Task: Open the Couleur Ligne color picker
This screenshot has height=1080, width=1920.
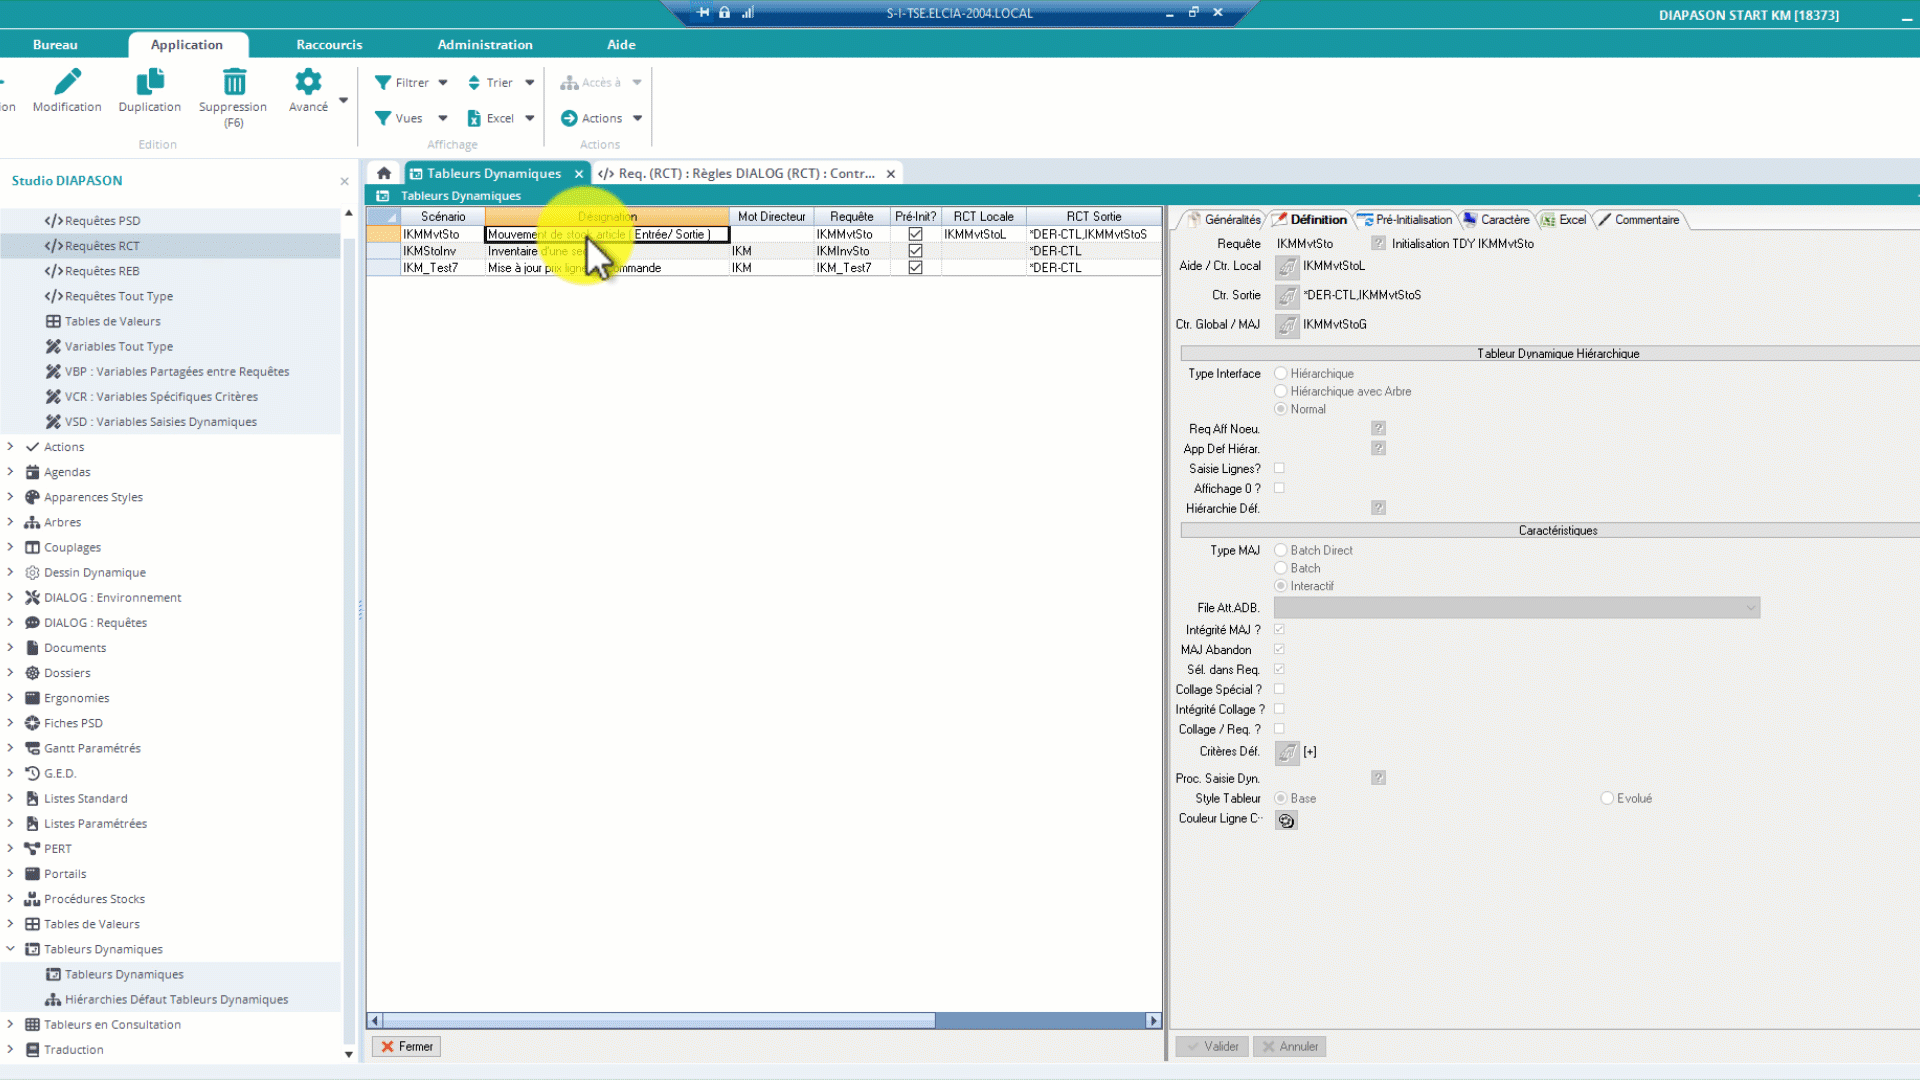Action: click(1286, 820)
